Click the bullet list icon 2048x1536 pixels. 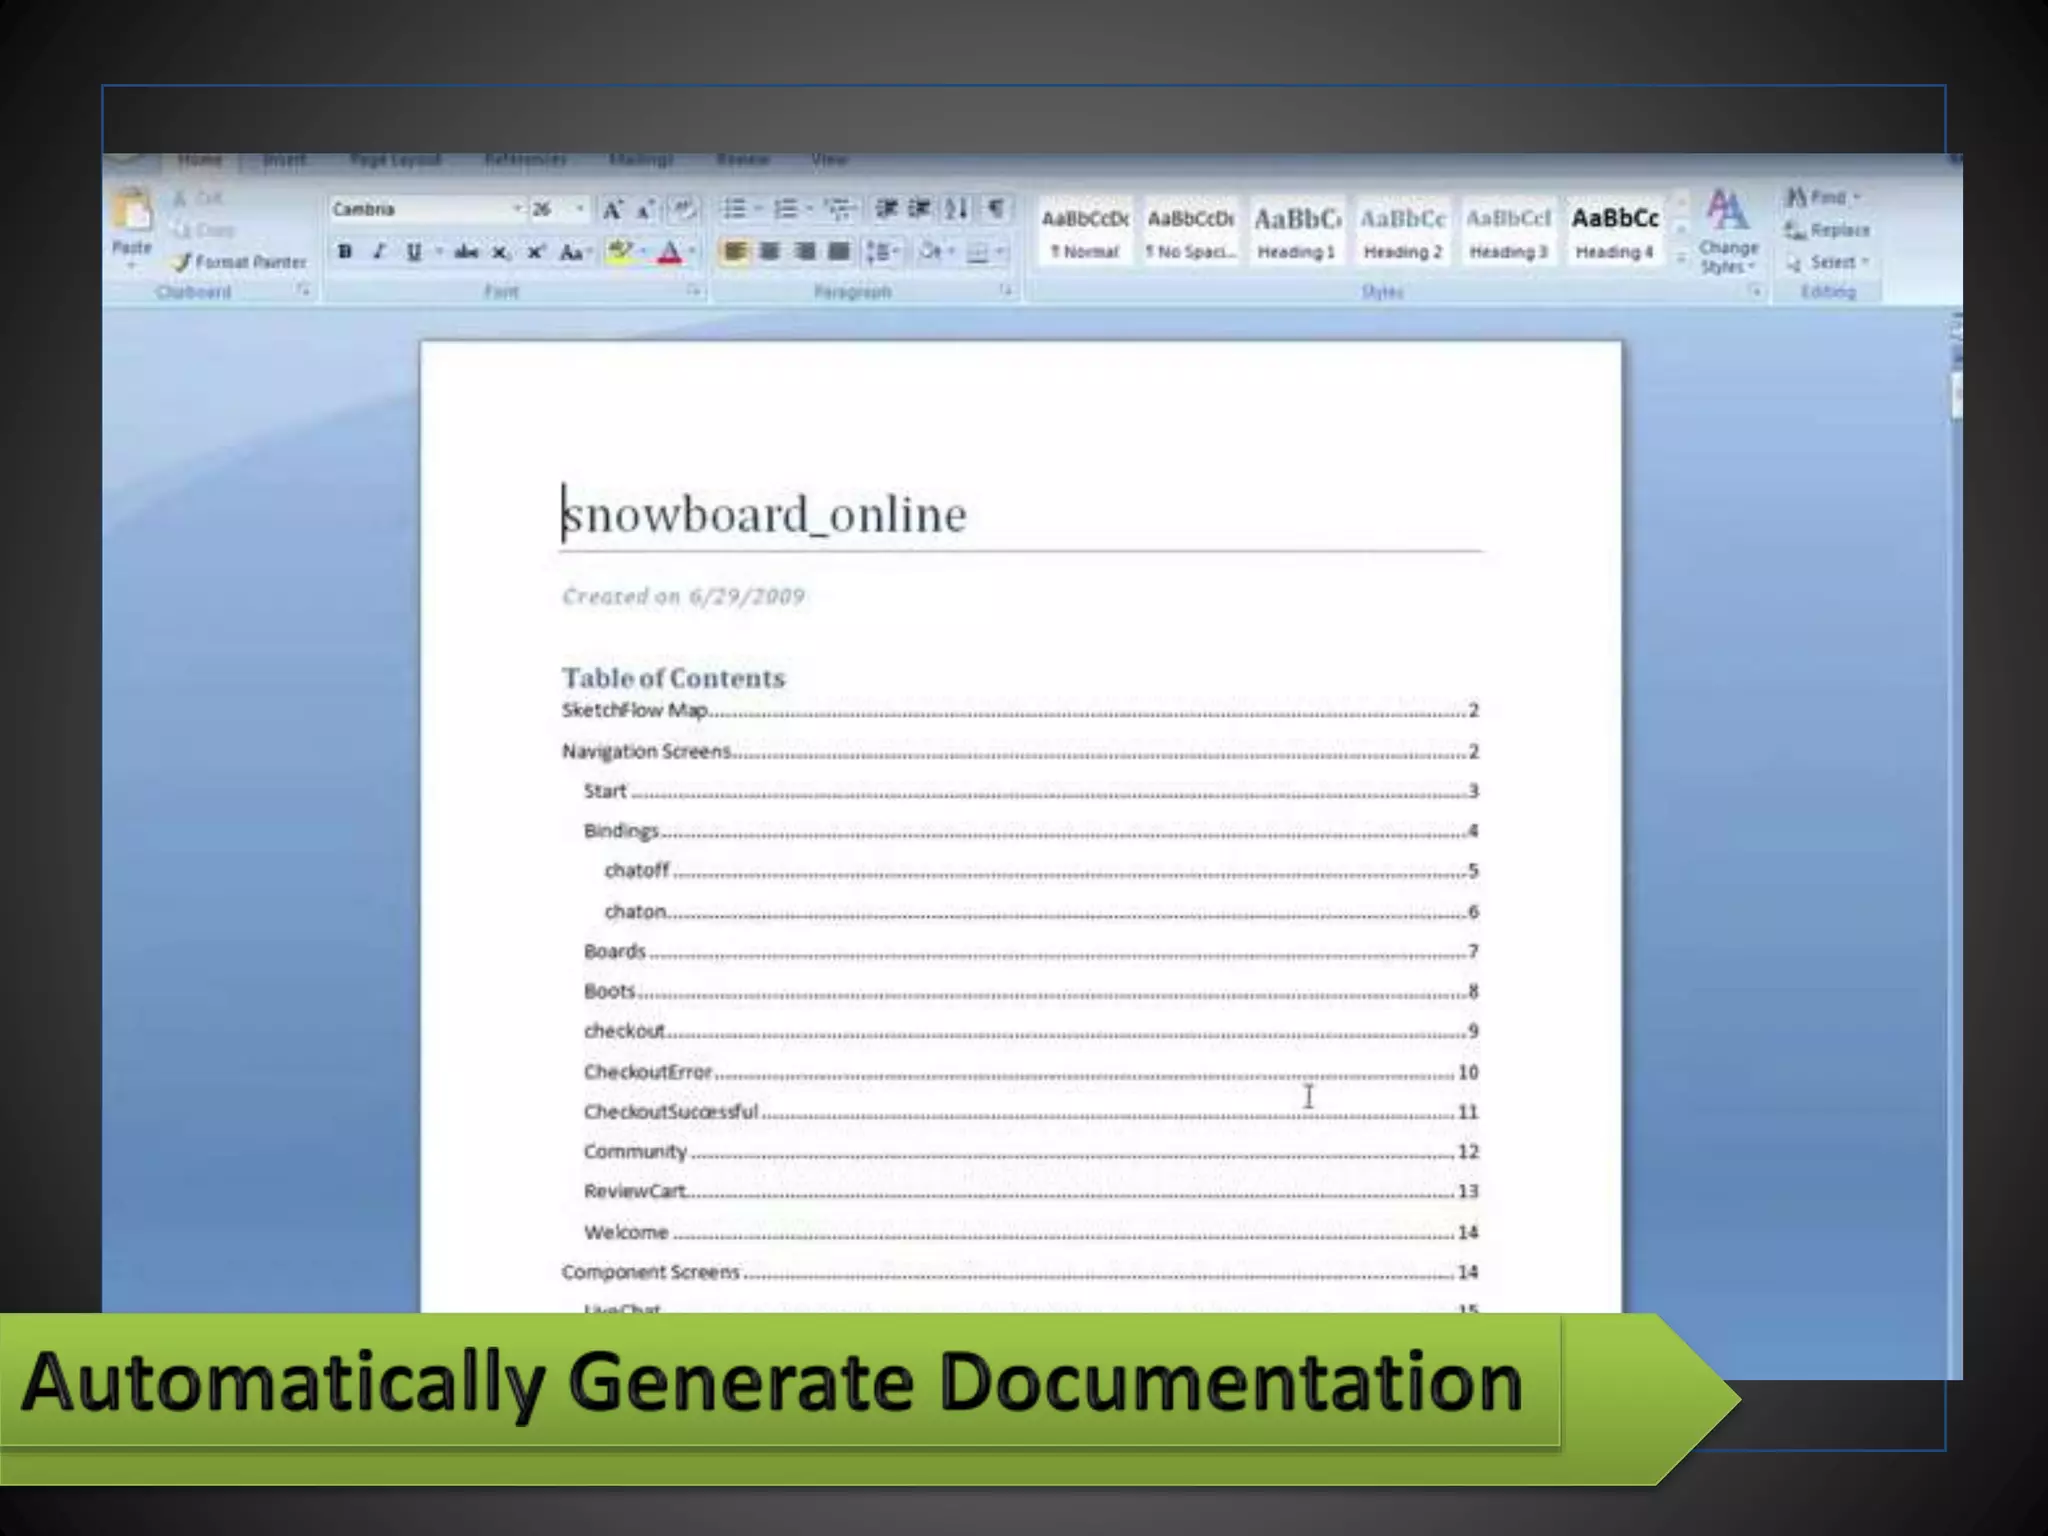pyautogui.click(x=735, y=209)
